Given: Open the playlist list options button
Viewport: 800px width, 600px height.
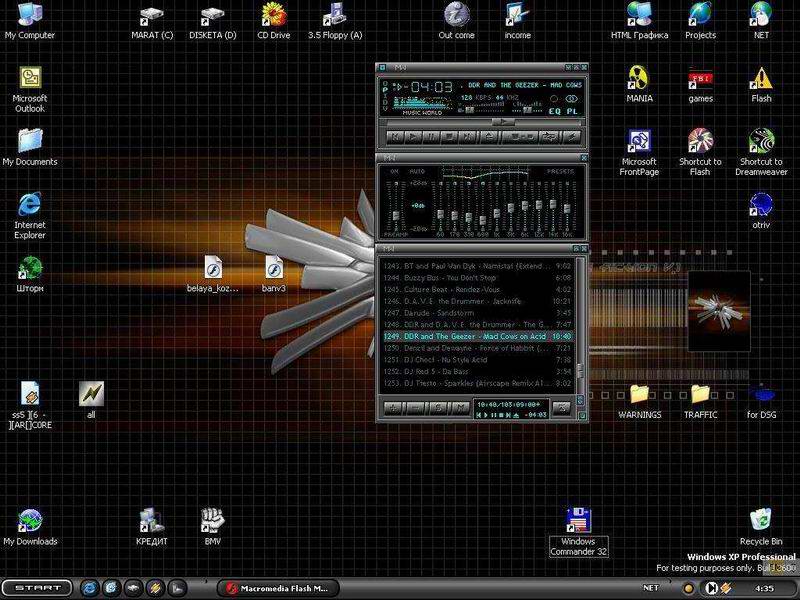Looking at the screenshot, I should (561, 408).
